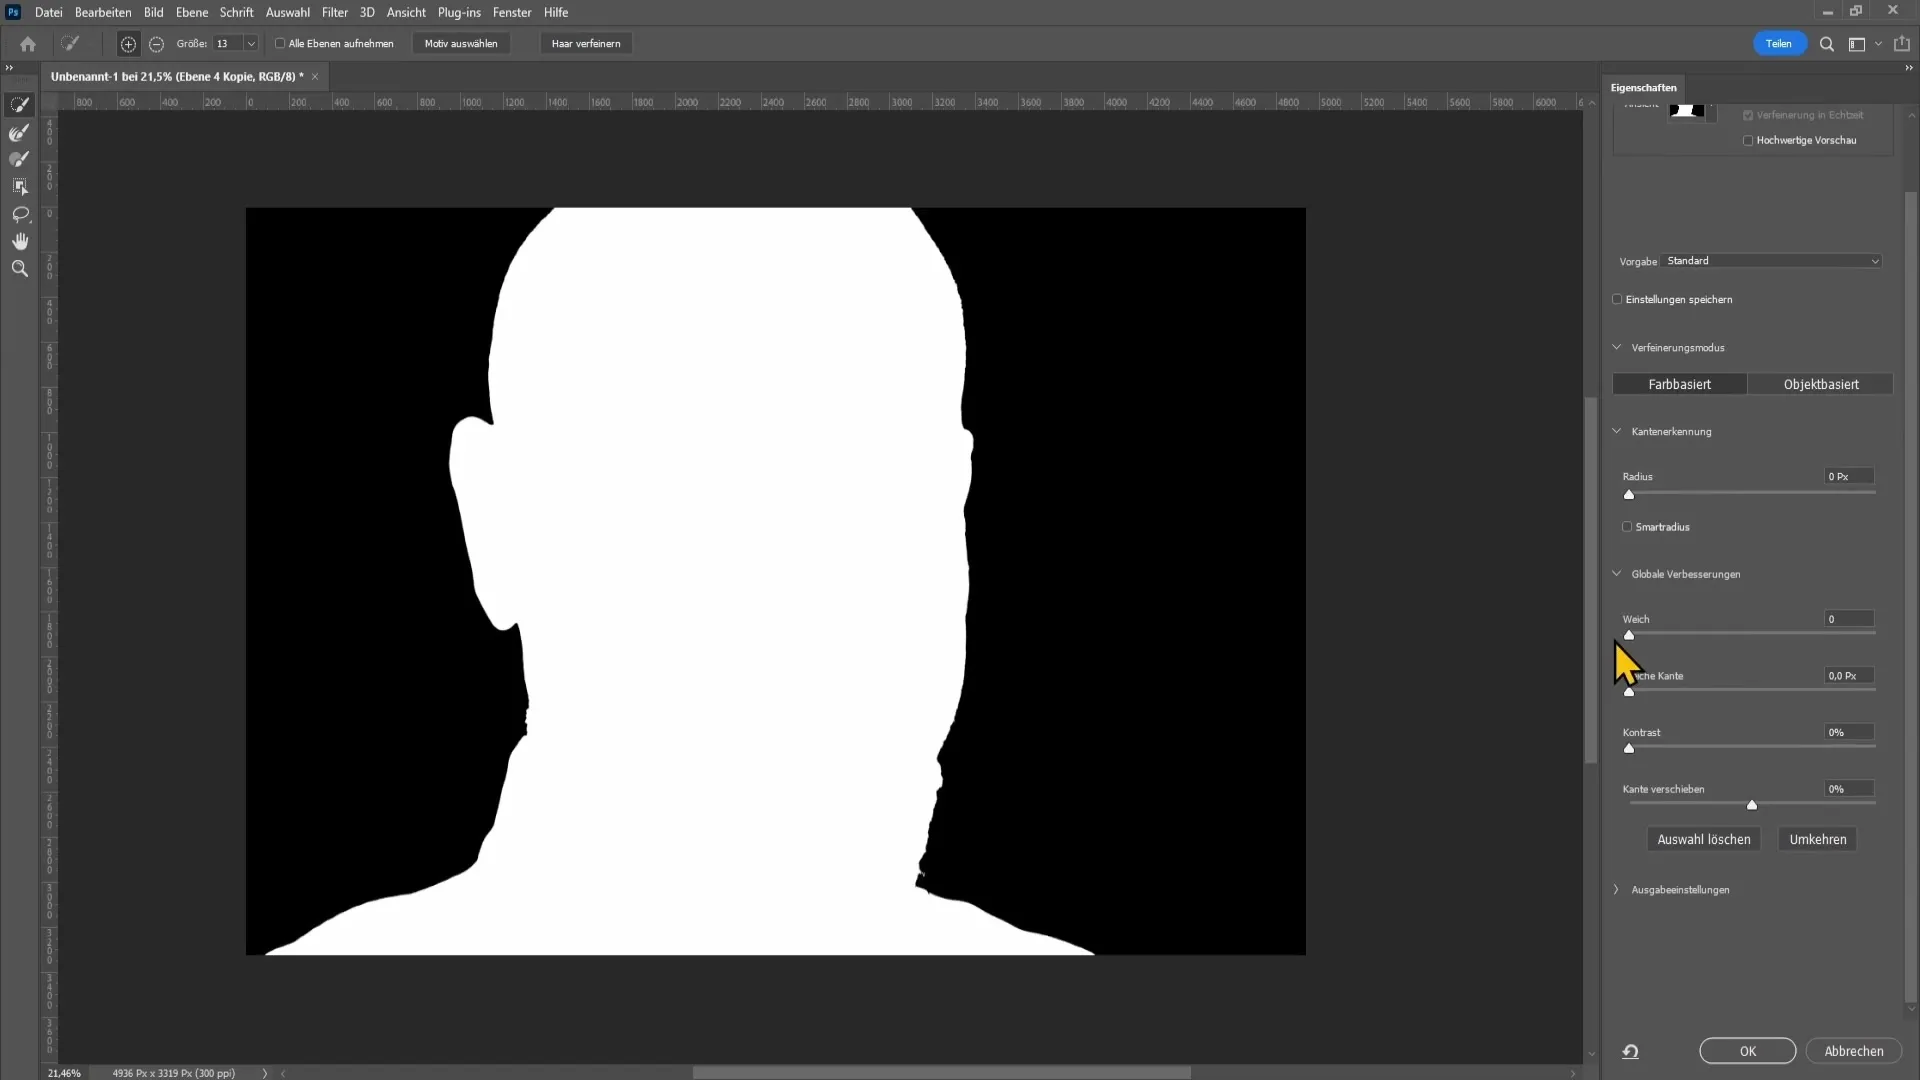Select the Refine Edge Brush tool
Image resolution: width=1920 pixels, height=1080 pixels.
pos(20,133)
